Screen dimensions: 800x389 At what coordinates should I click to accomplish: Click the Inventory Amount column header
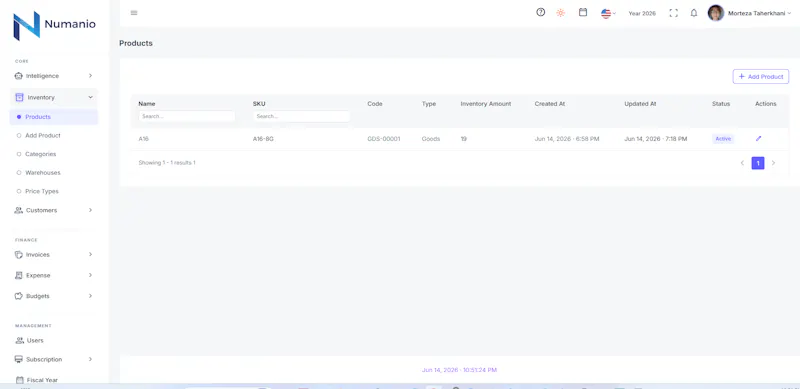tap(486, 104)
